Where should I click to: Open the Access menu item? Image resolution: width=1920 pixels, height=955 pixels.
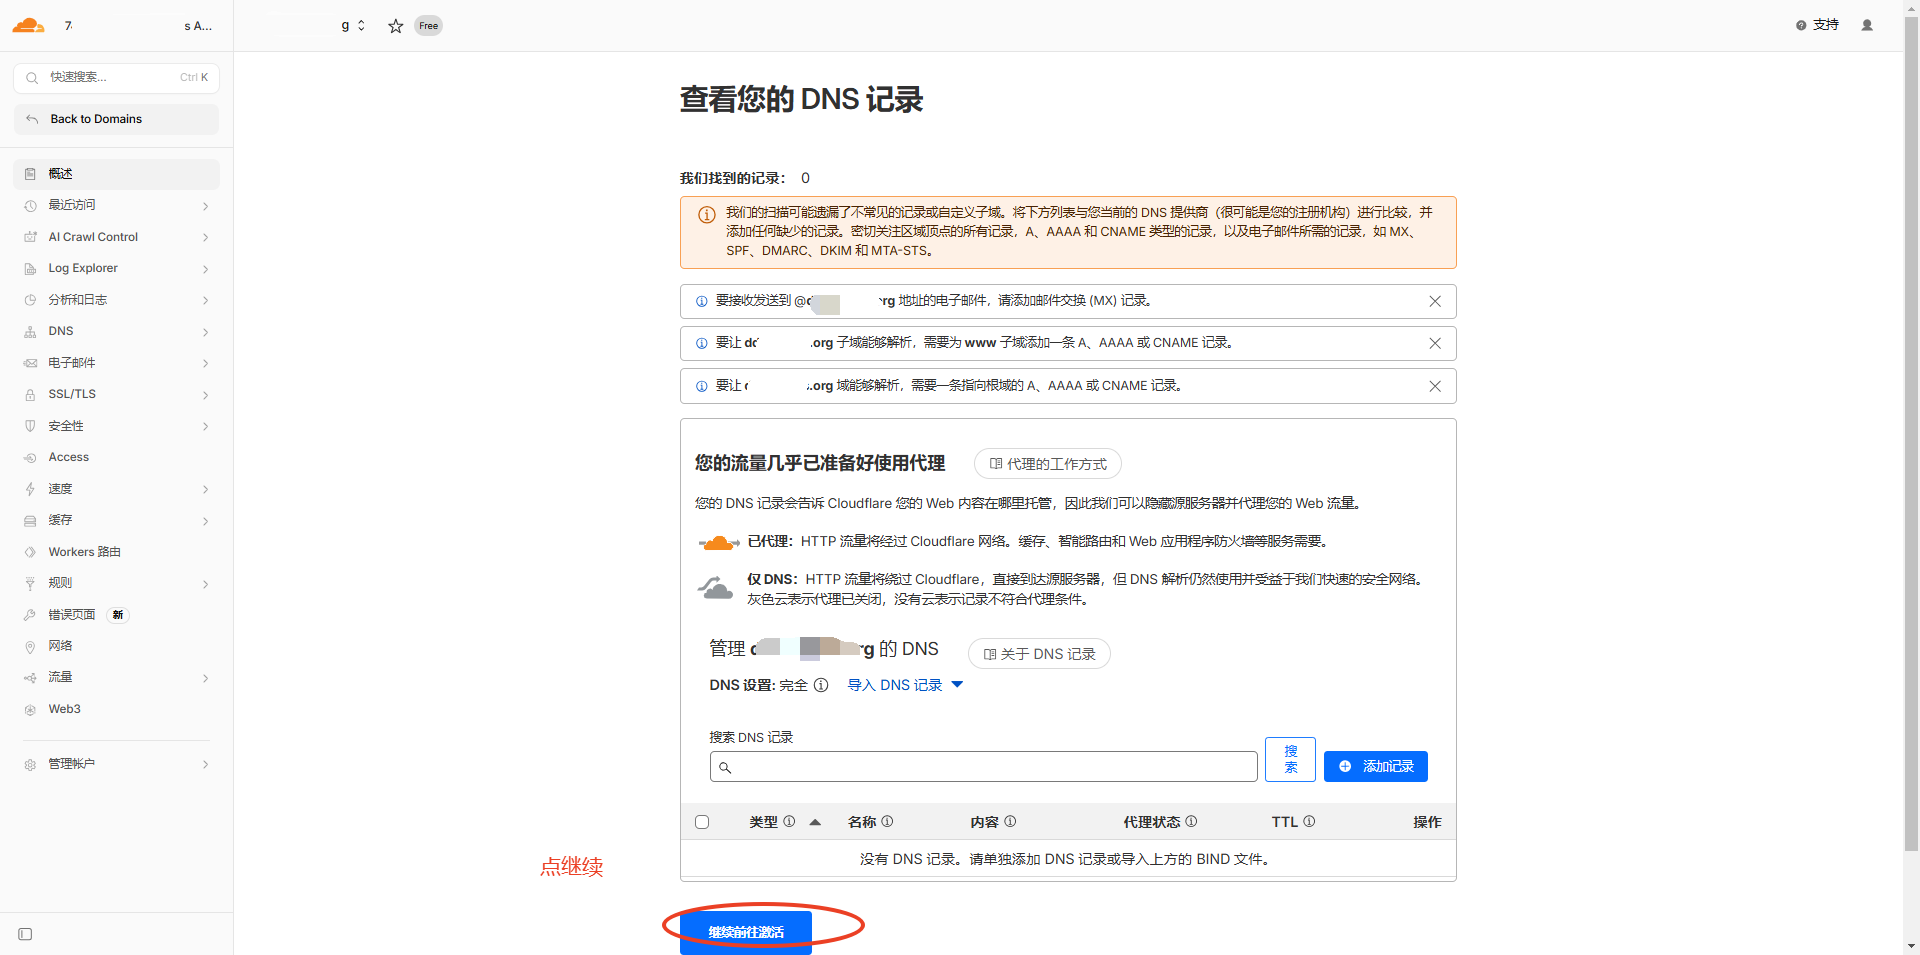[69, 457]
